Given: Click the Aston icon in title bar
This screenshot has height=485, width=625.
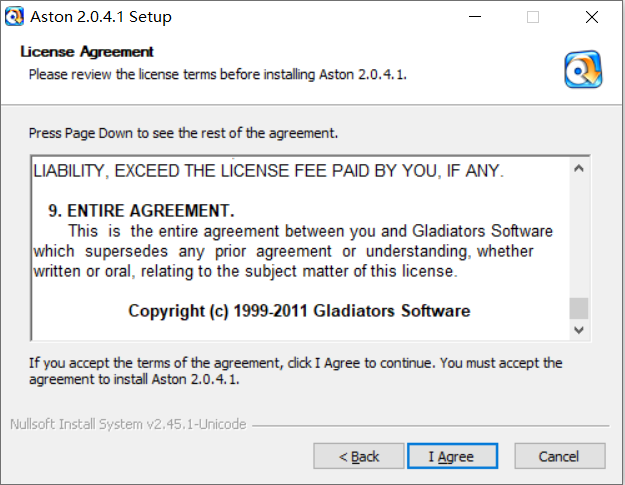Looking at the screenshot, I should tap(15, 16).
